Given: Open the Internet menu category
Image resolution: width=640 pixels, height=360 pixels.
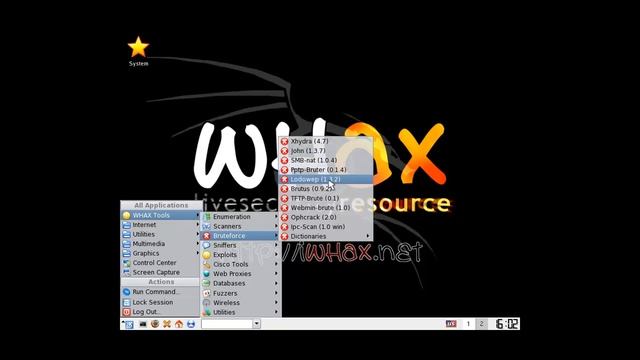Looking at the screenshot, I should point(161,224).
